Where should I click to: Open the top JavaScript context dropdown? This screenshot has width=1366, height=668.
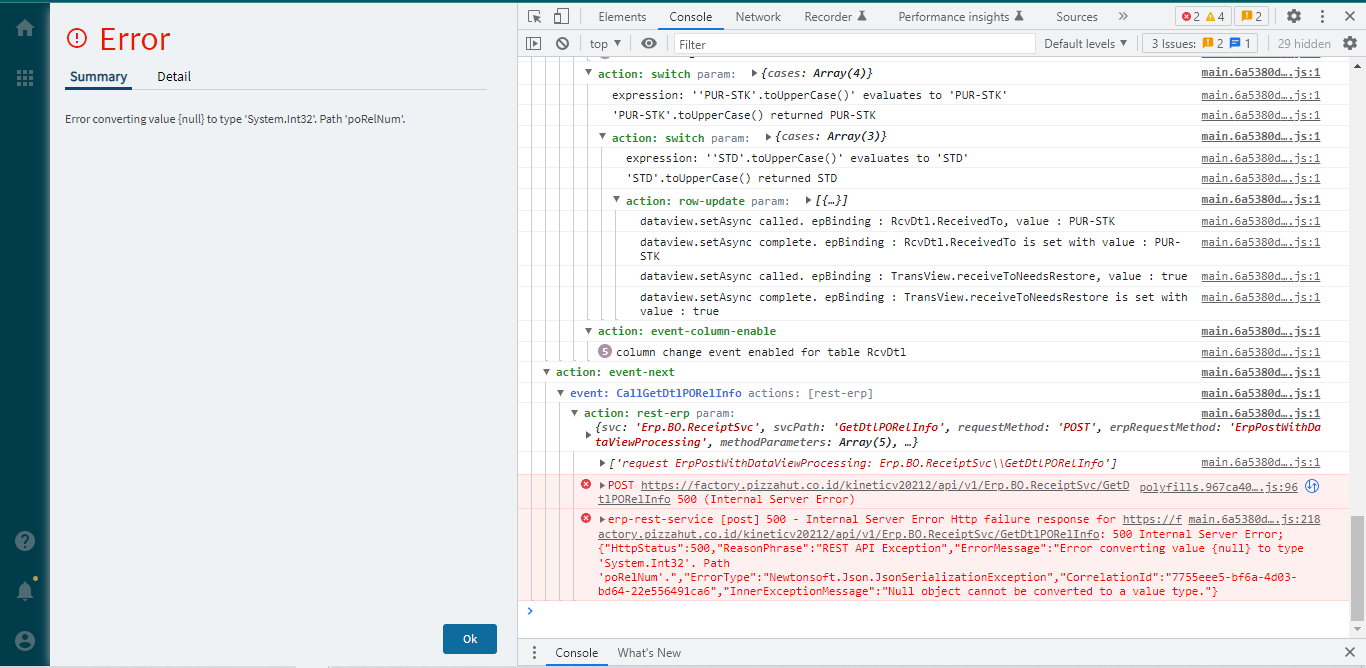click(x=605, y=43)
